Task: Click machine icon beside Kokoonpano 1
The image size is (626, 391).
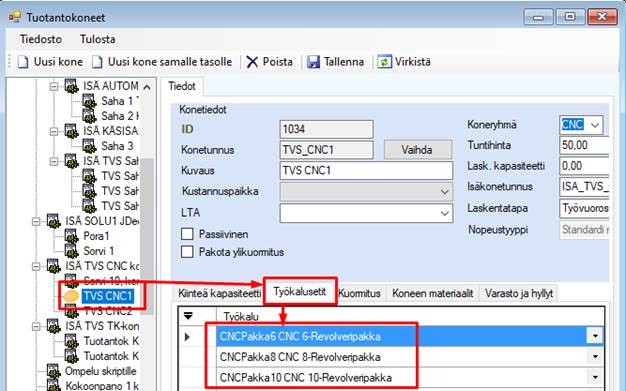Action: point(53,386)
